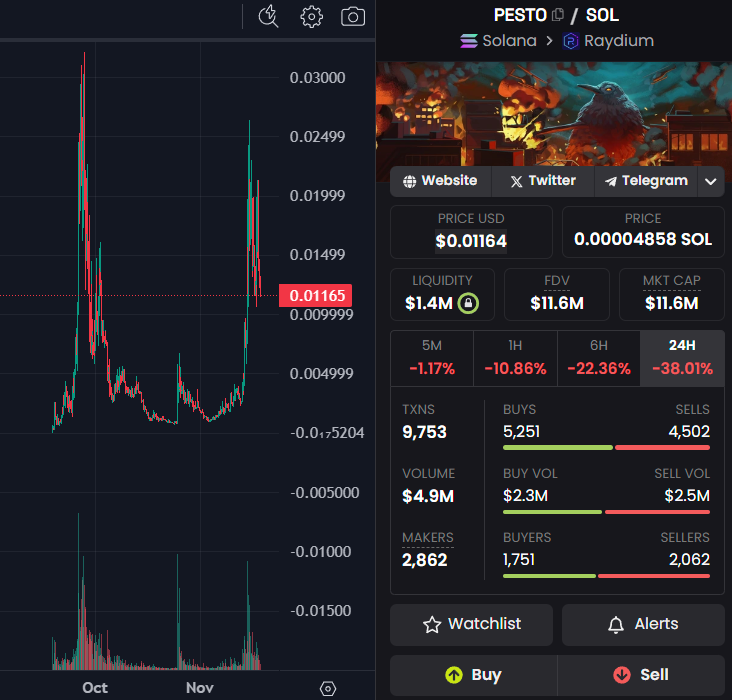Image resolution: width=732 pixels, height=700 pixels.
Task: Click the PESTO token name title
Action: pyautogui.click(x=520, y=15)
